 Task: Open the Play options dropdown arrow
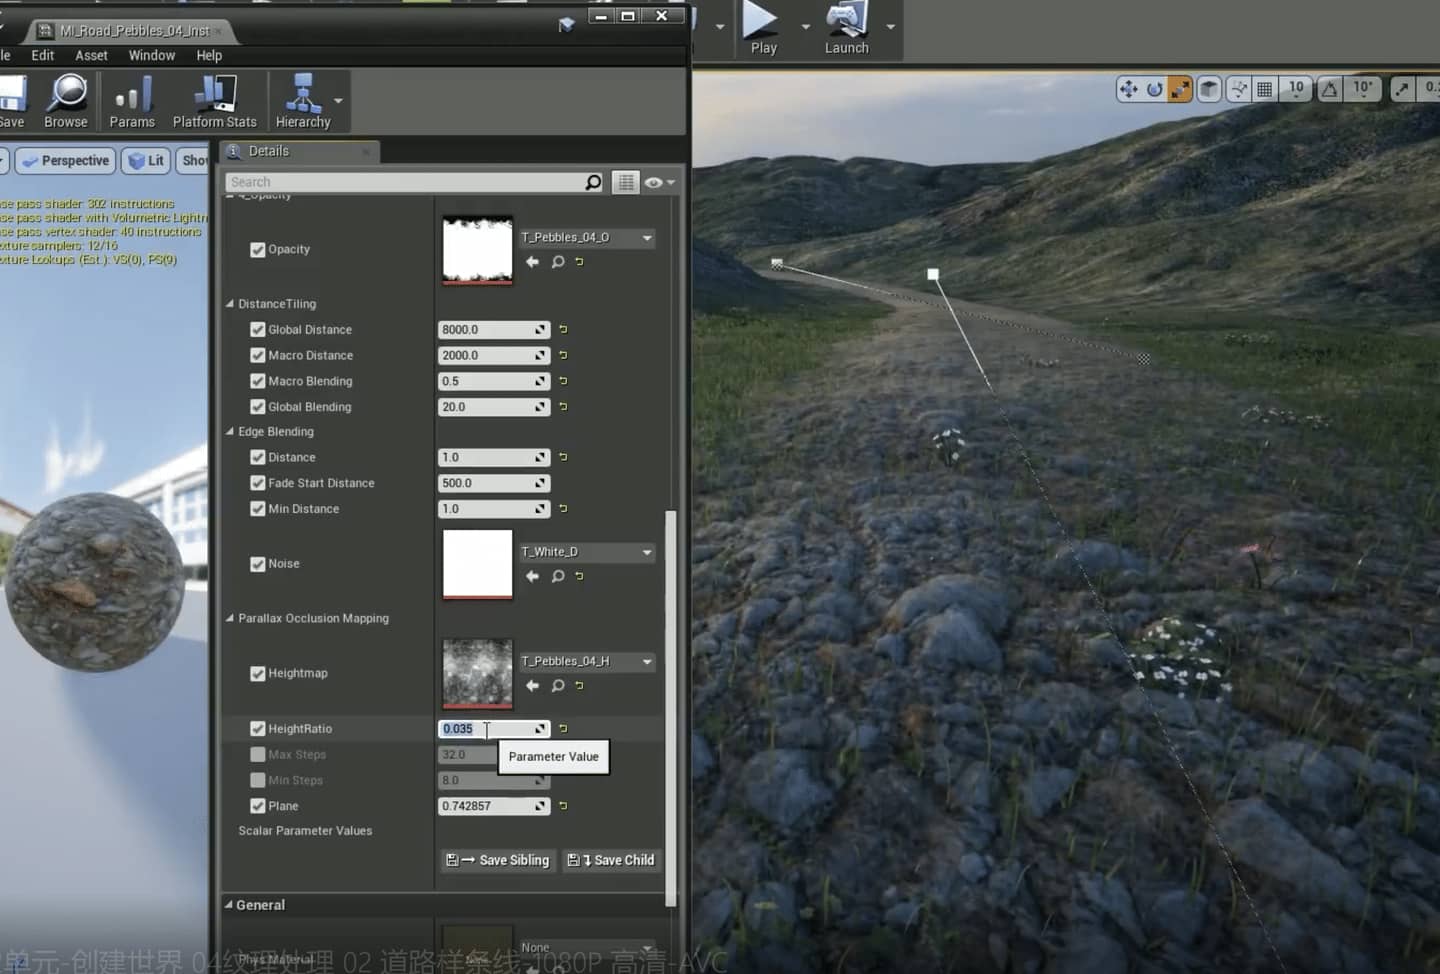tap(805, 27)
